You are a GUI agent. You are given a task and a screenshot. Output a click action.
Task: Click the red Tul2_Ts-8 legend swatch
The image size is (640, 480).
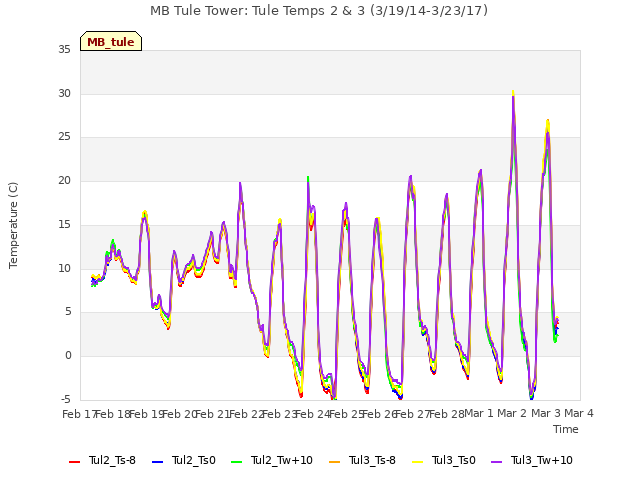(74, 462)
